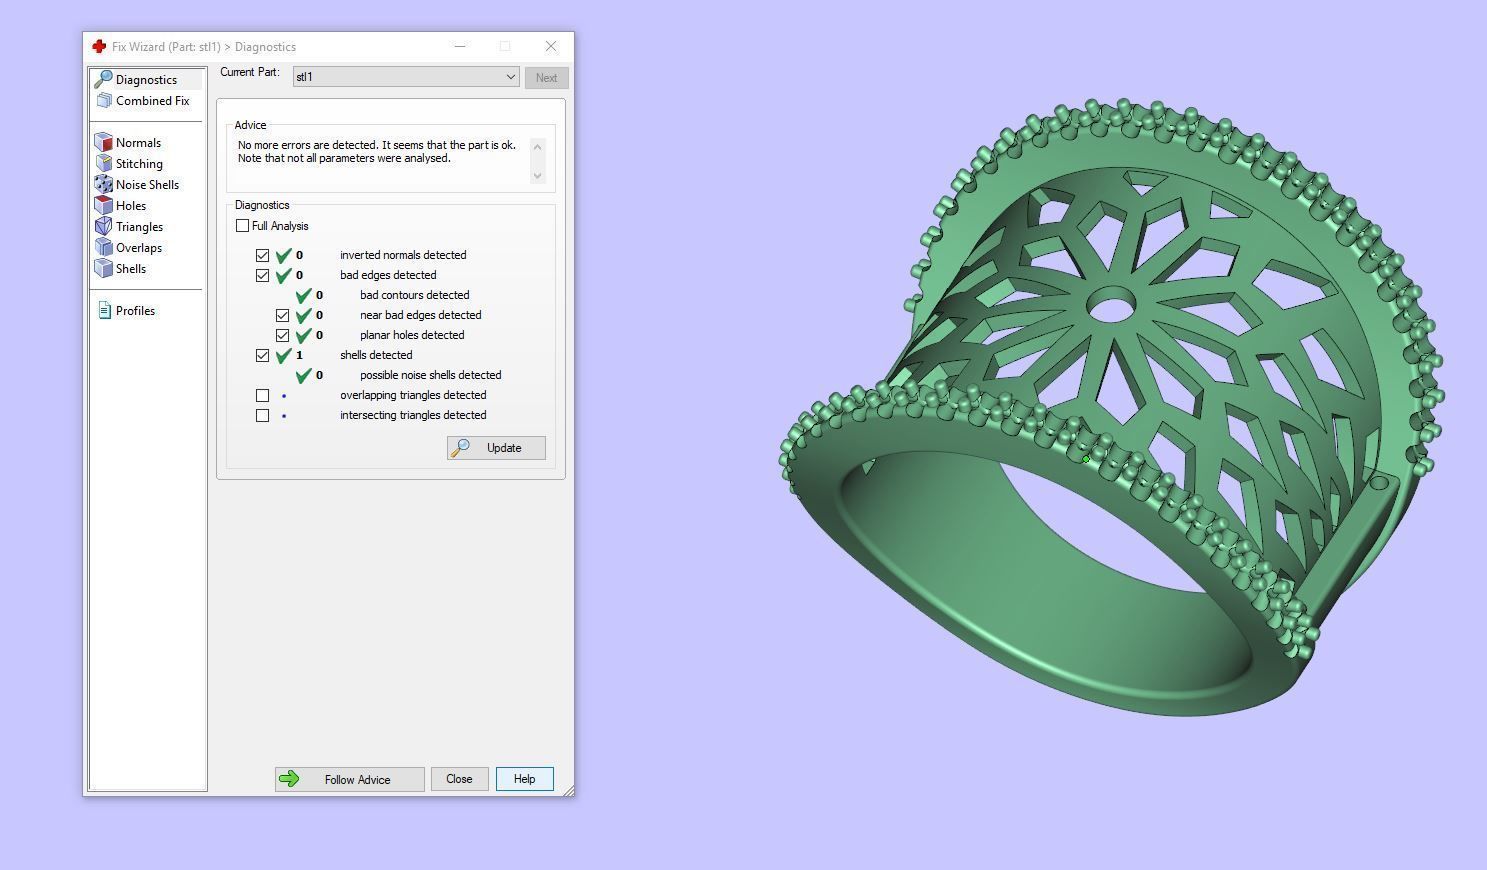Click the Noise Shells icon
Screen dimensions: 1487x870
pos(103,184)
